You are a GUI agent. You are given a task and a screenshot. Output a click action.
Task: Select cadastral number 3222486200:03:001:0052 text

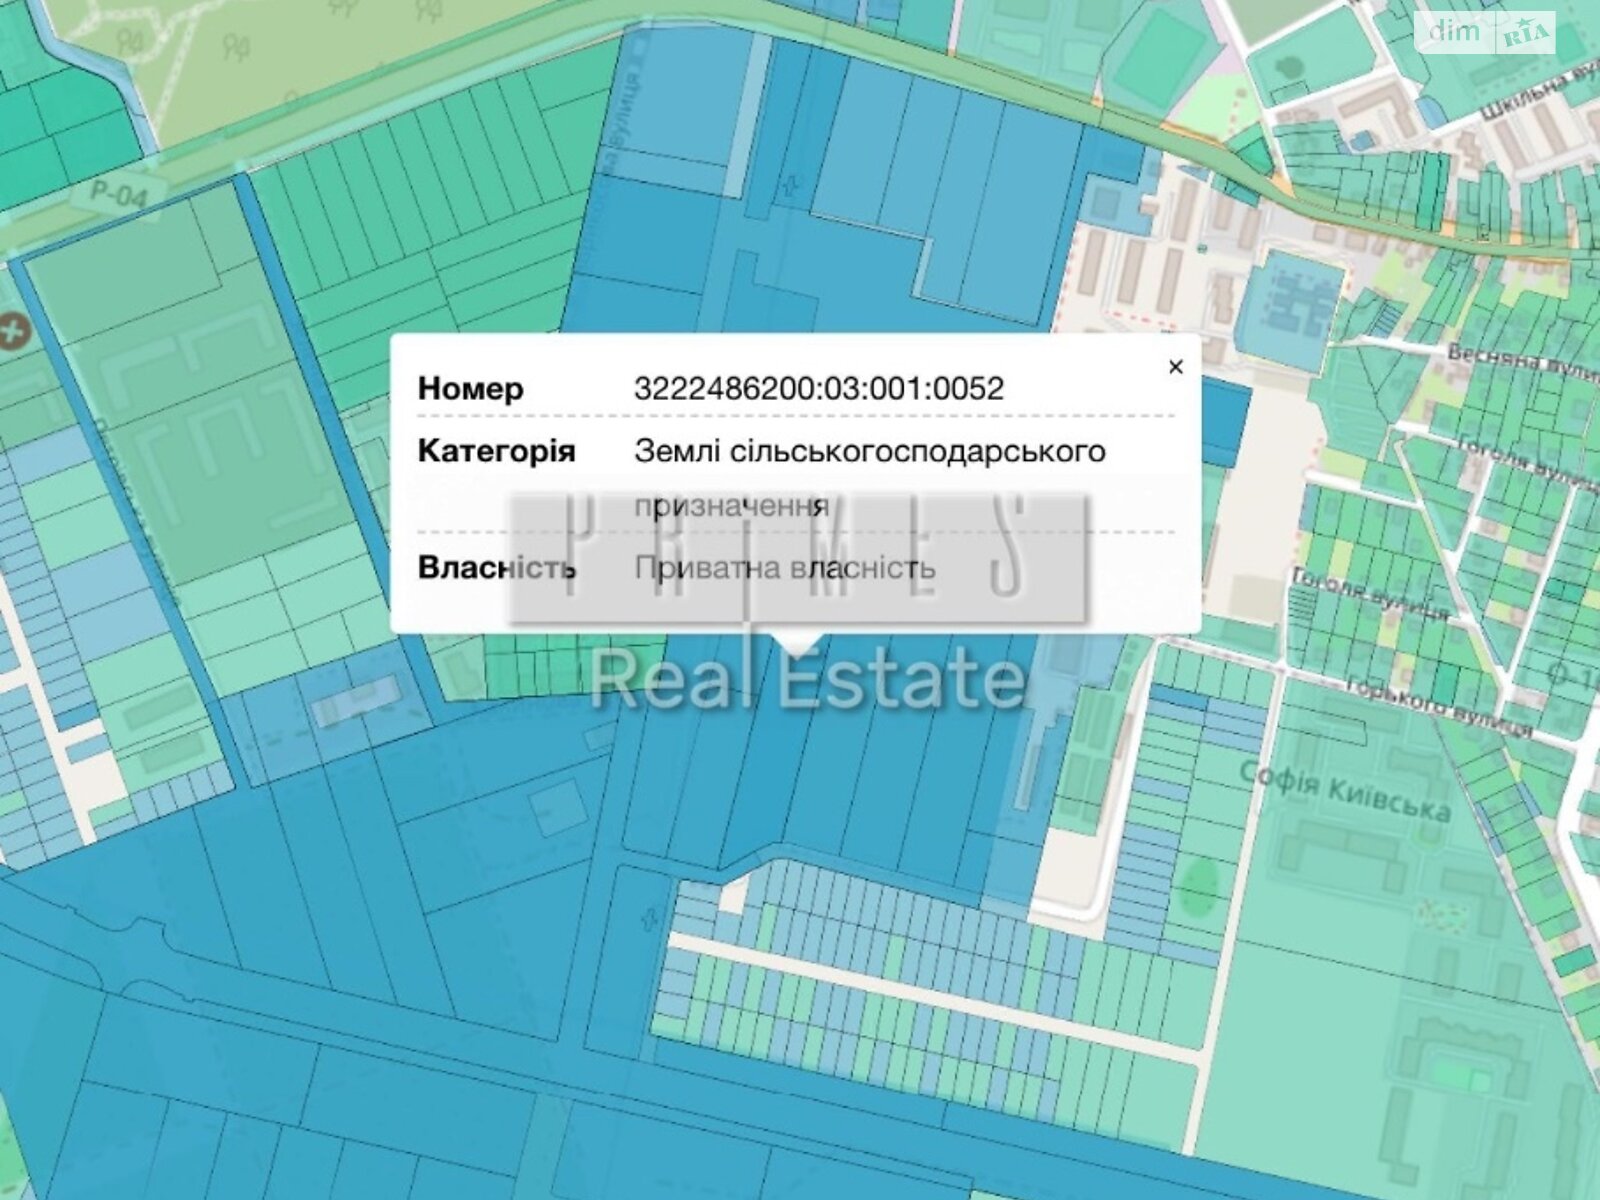(819, 388)
